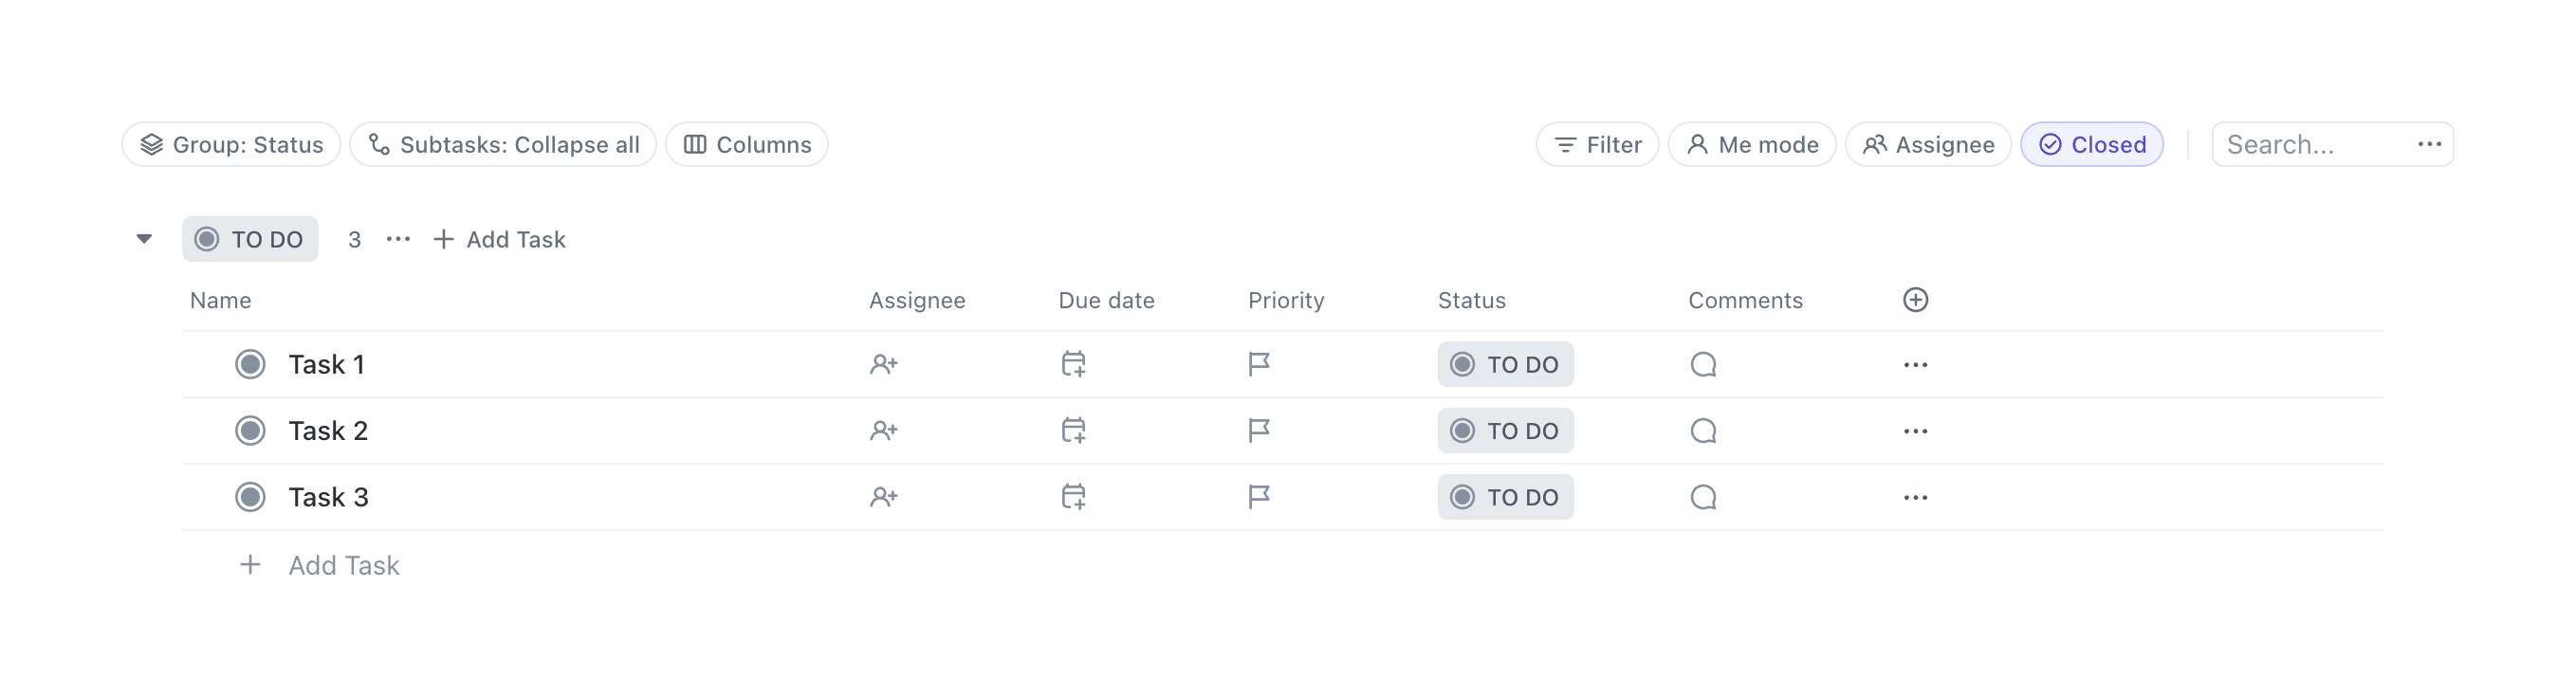Add a comment to Task 3
Image resolution: width=2576 pixels, height=697 pixels.
tap(1703, 496)
